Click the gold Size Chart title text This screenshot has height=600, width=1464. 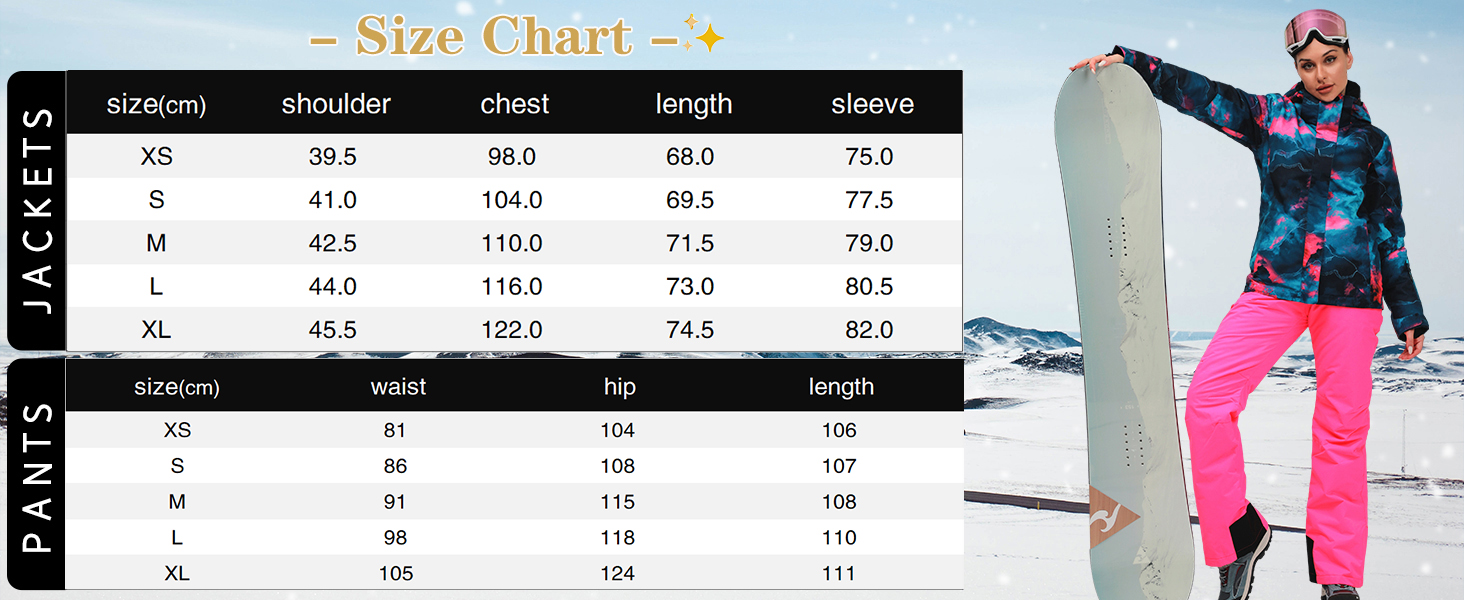[x=494, y=36]
